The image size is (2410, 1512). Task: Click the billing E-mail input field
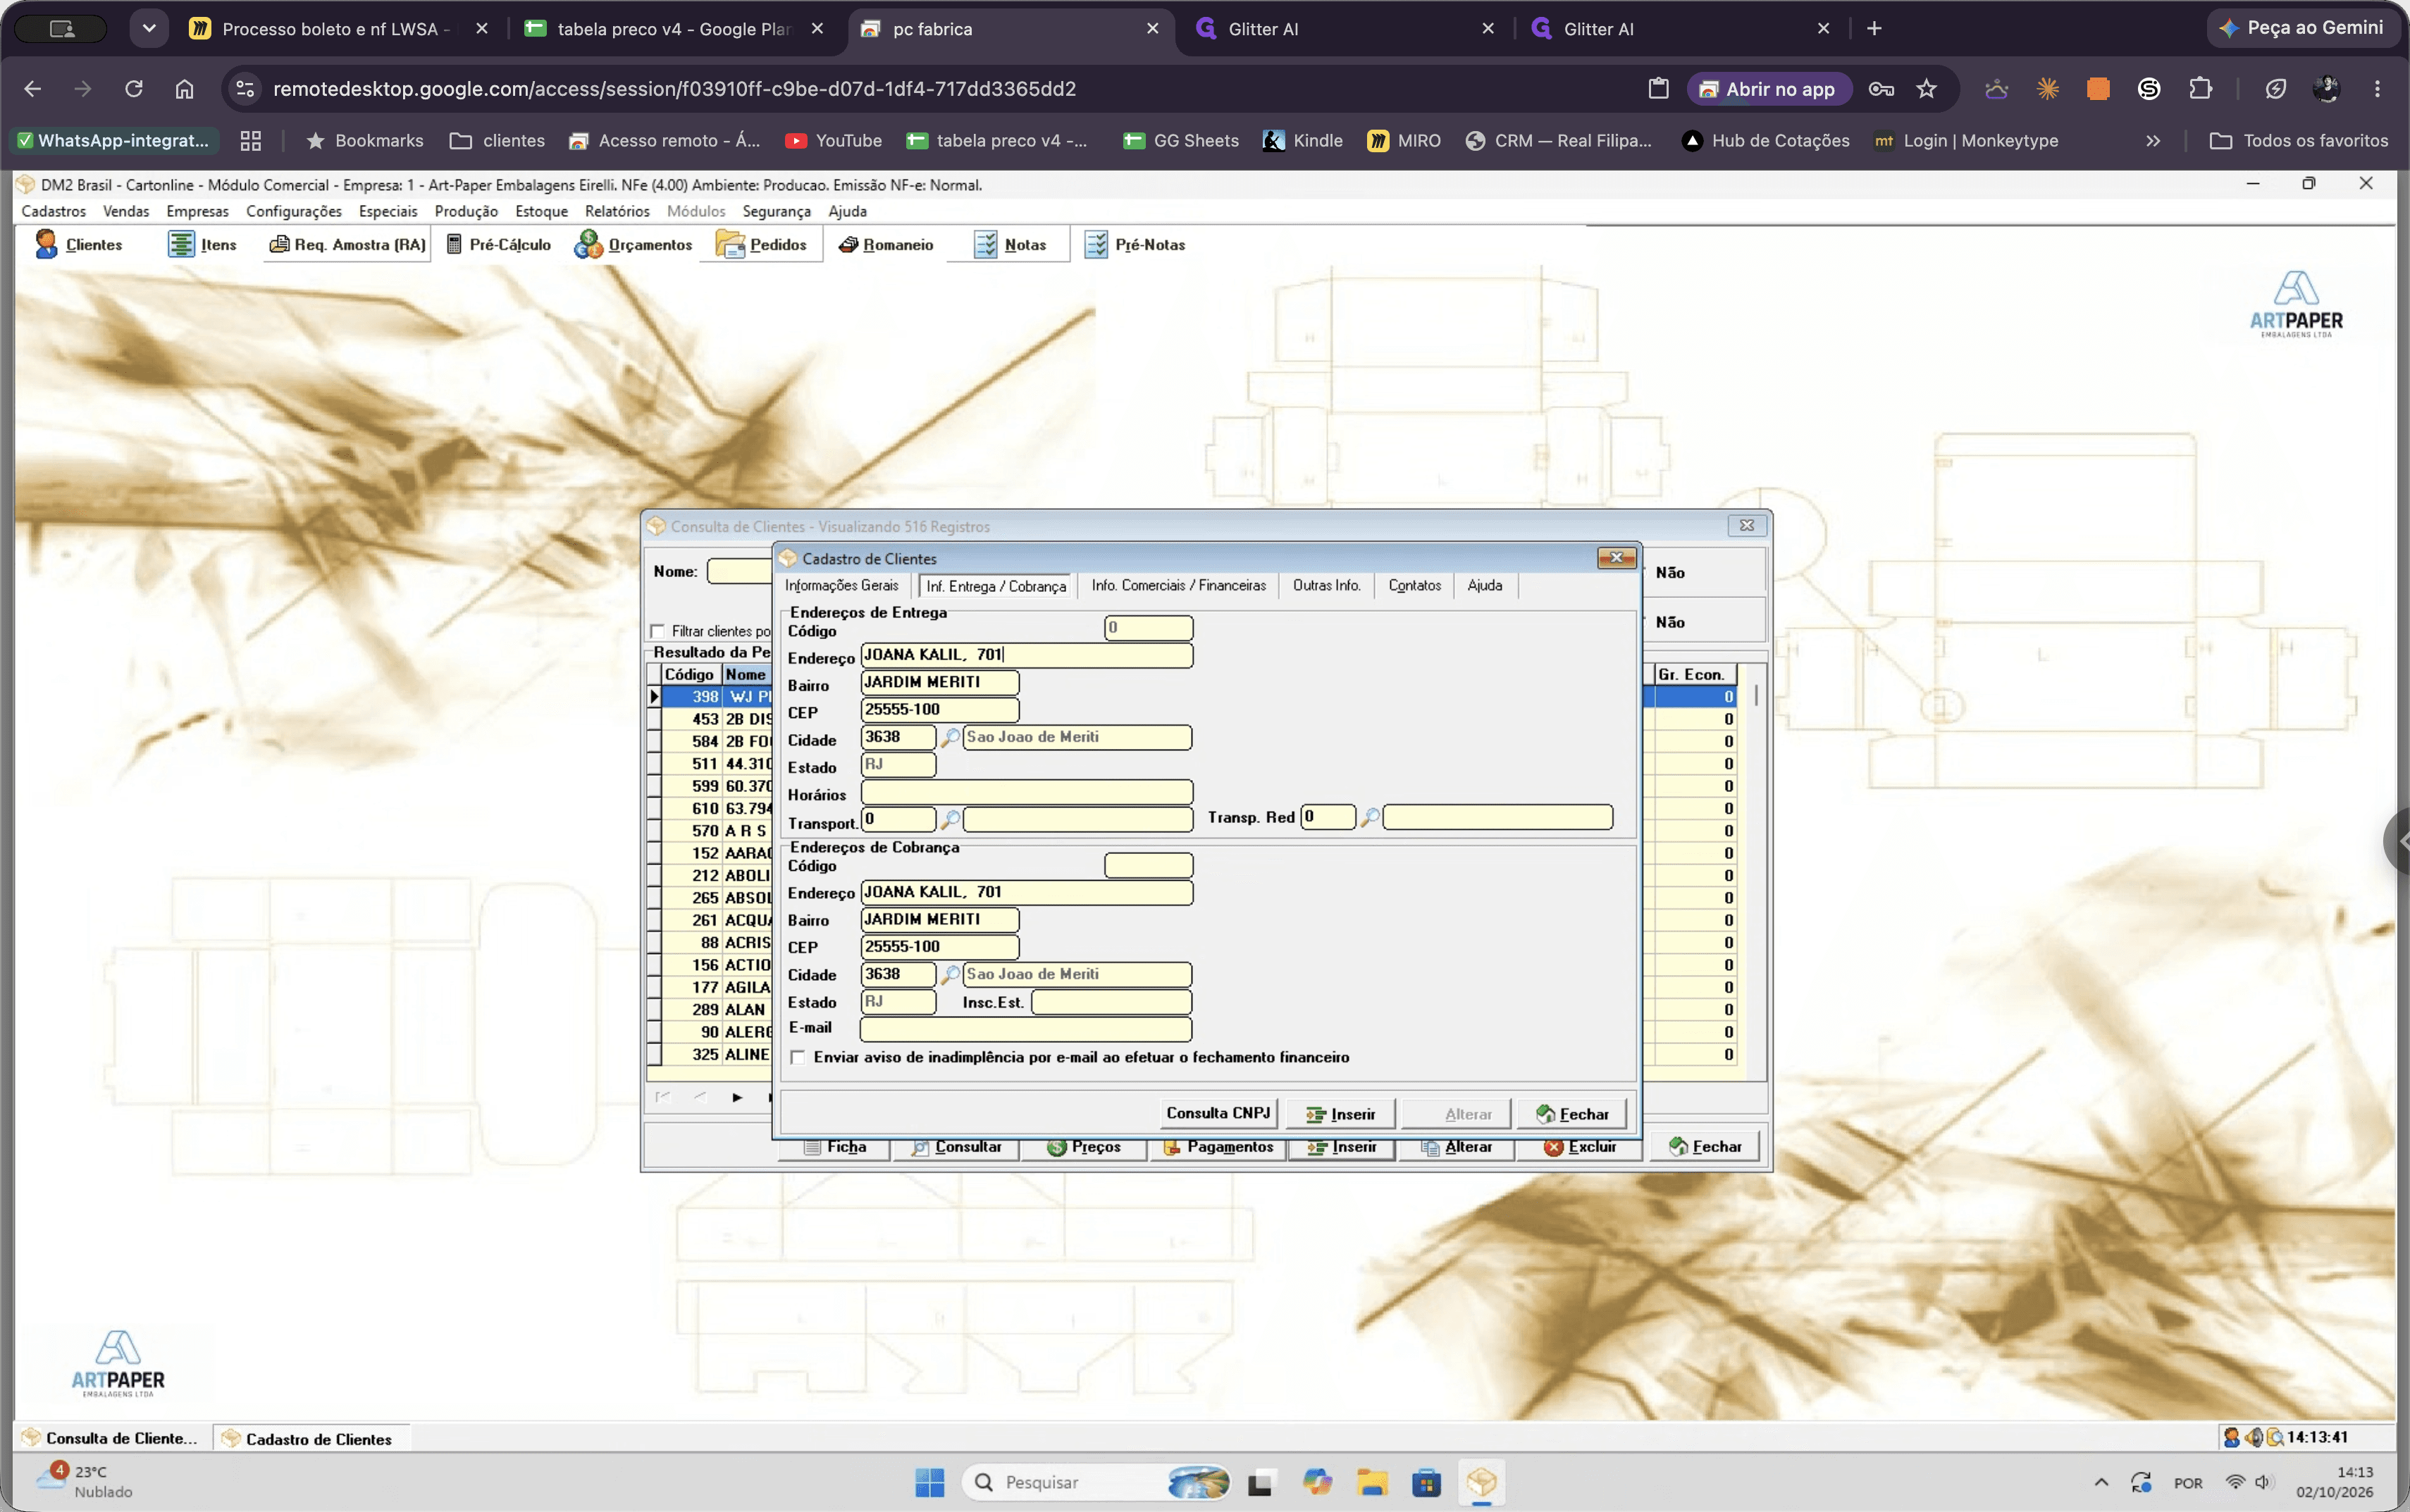(1025, 1029)
